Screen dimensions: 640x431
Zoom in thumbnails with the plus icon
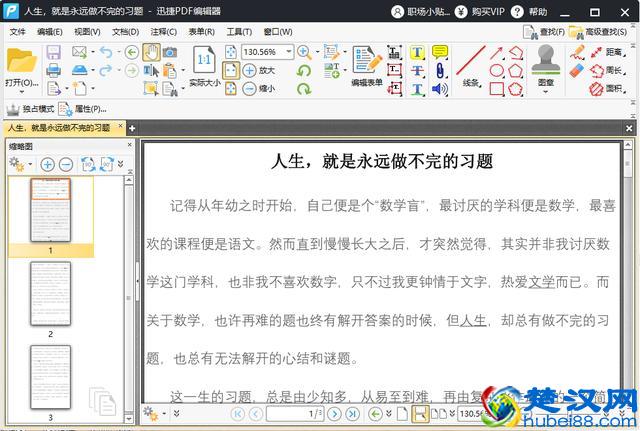(47, 164)
